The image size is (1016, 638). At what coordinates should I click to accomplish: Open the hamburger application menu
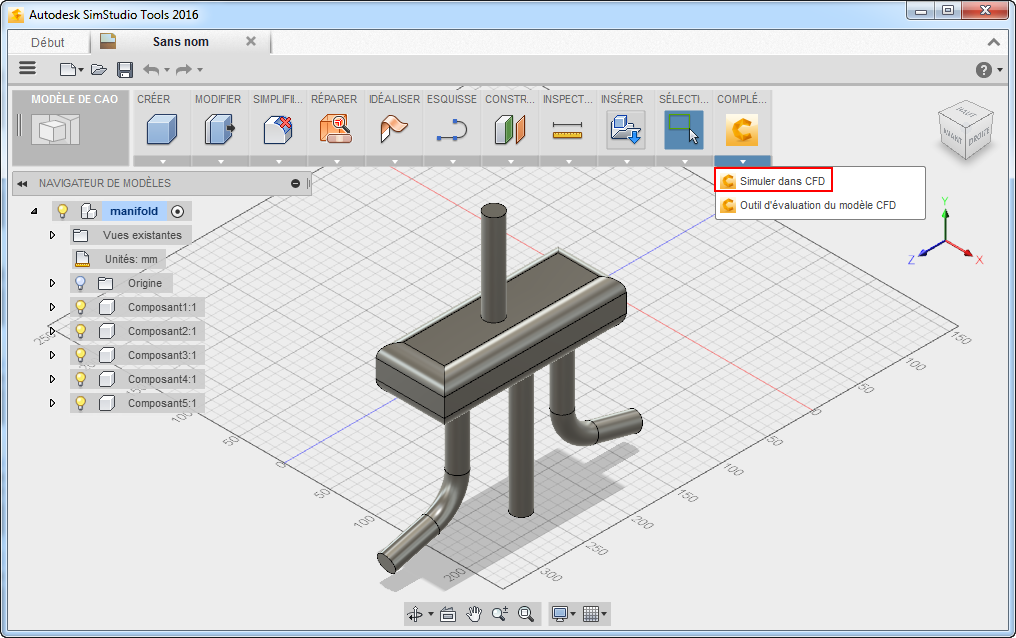[27, 68]
